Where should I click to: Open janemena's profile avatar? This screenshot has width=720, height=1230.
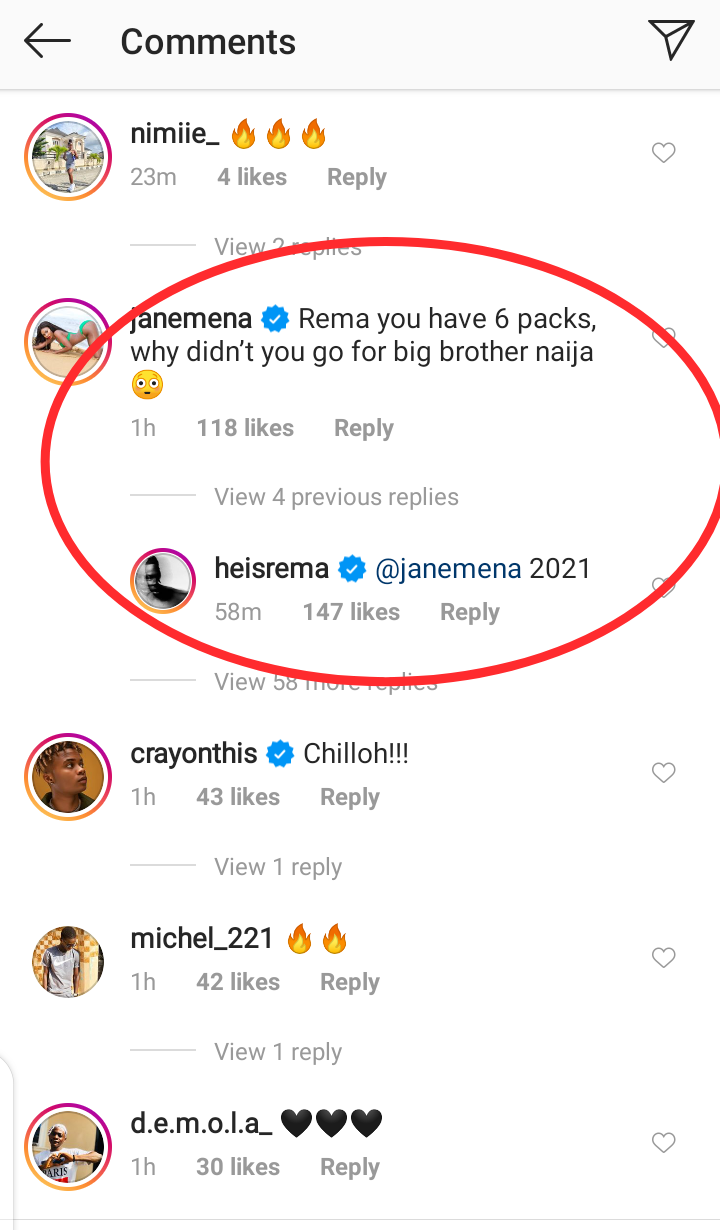[67, 341]
